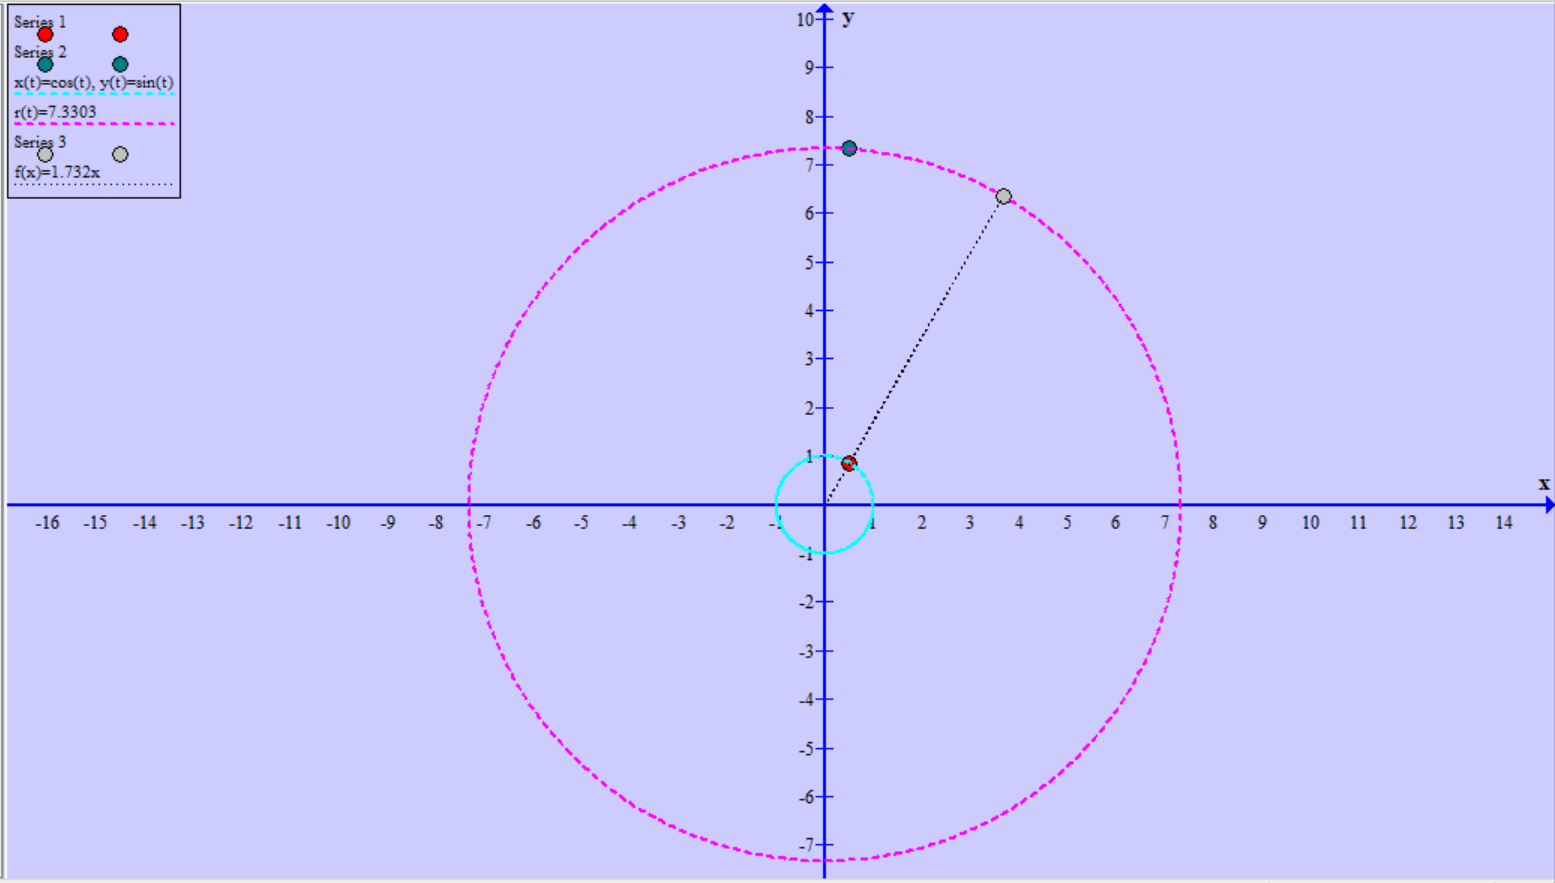Click the black dotted sample line in legend

(x=94, y=184)
